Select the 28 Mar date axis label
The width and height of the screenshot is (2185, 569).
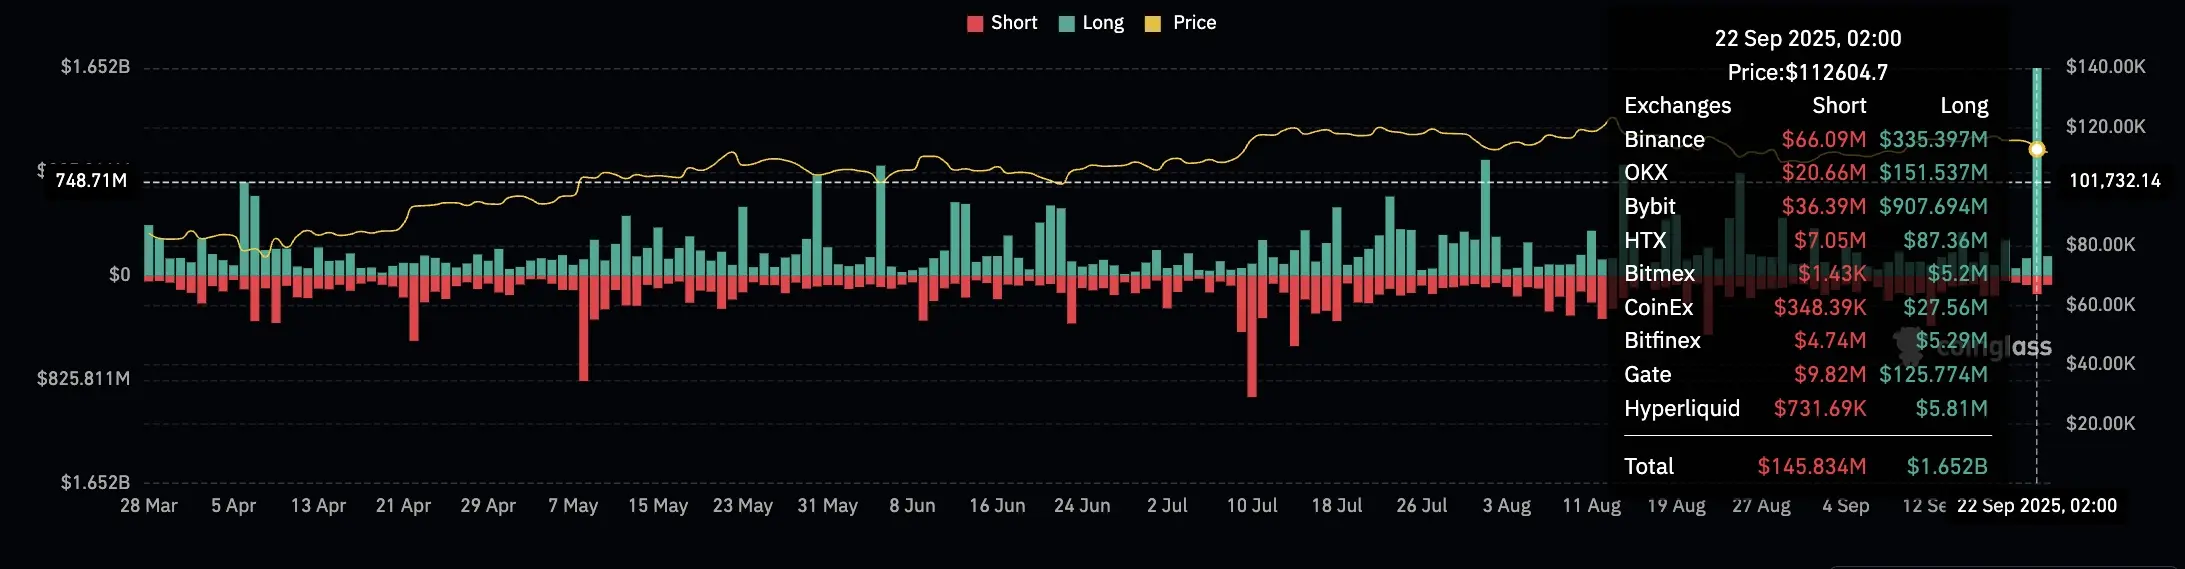click(x=149, y=506)
